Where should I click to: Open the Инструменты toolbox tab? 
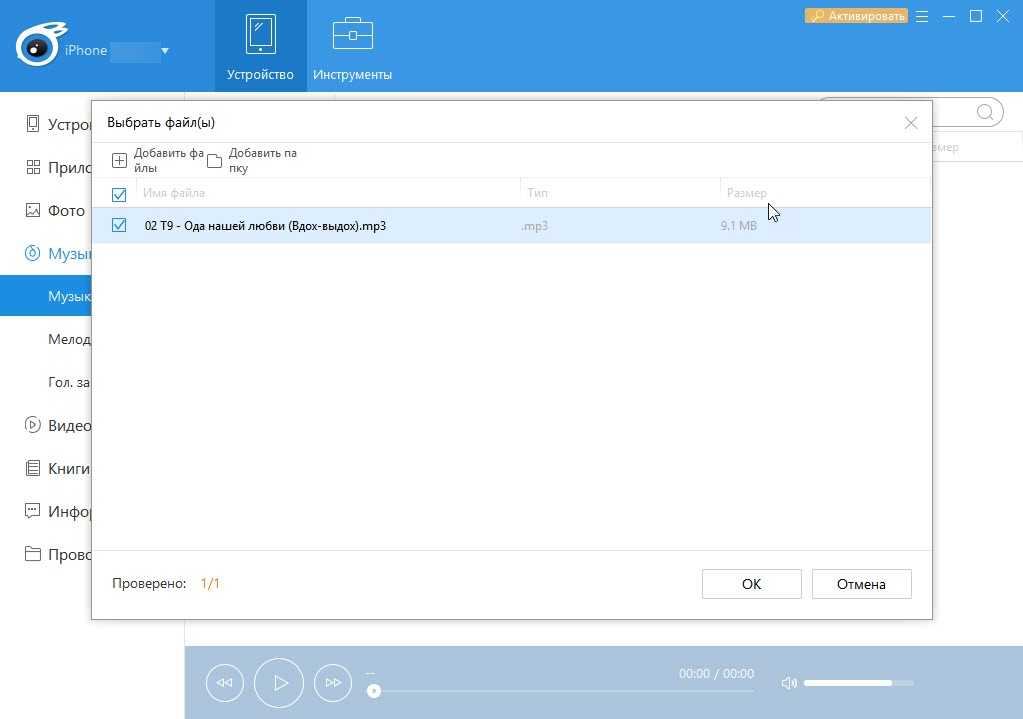coord(352,47)
